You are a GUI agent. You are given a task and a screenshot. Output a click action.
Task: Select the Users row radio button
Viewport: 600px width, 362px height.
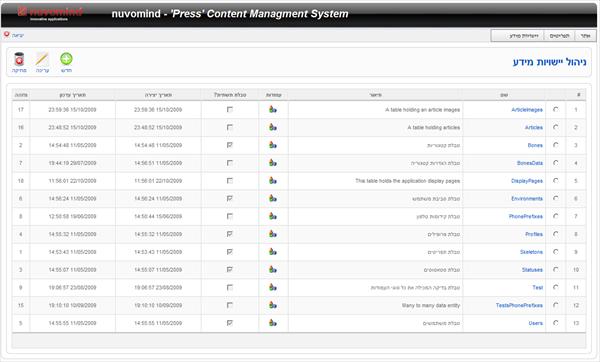pos(556,323)
